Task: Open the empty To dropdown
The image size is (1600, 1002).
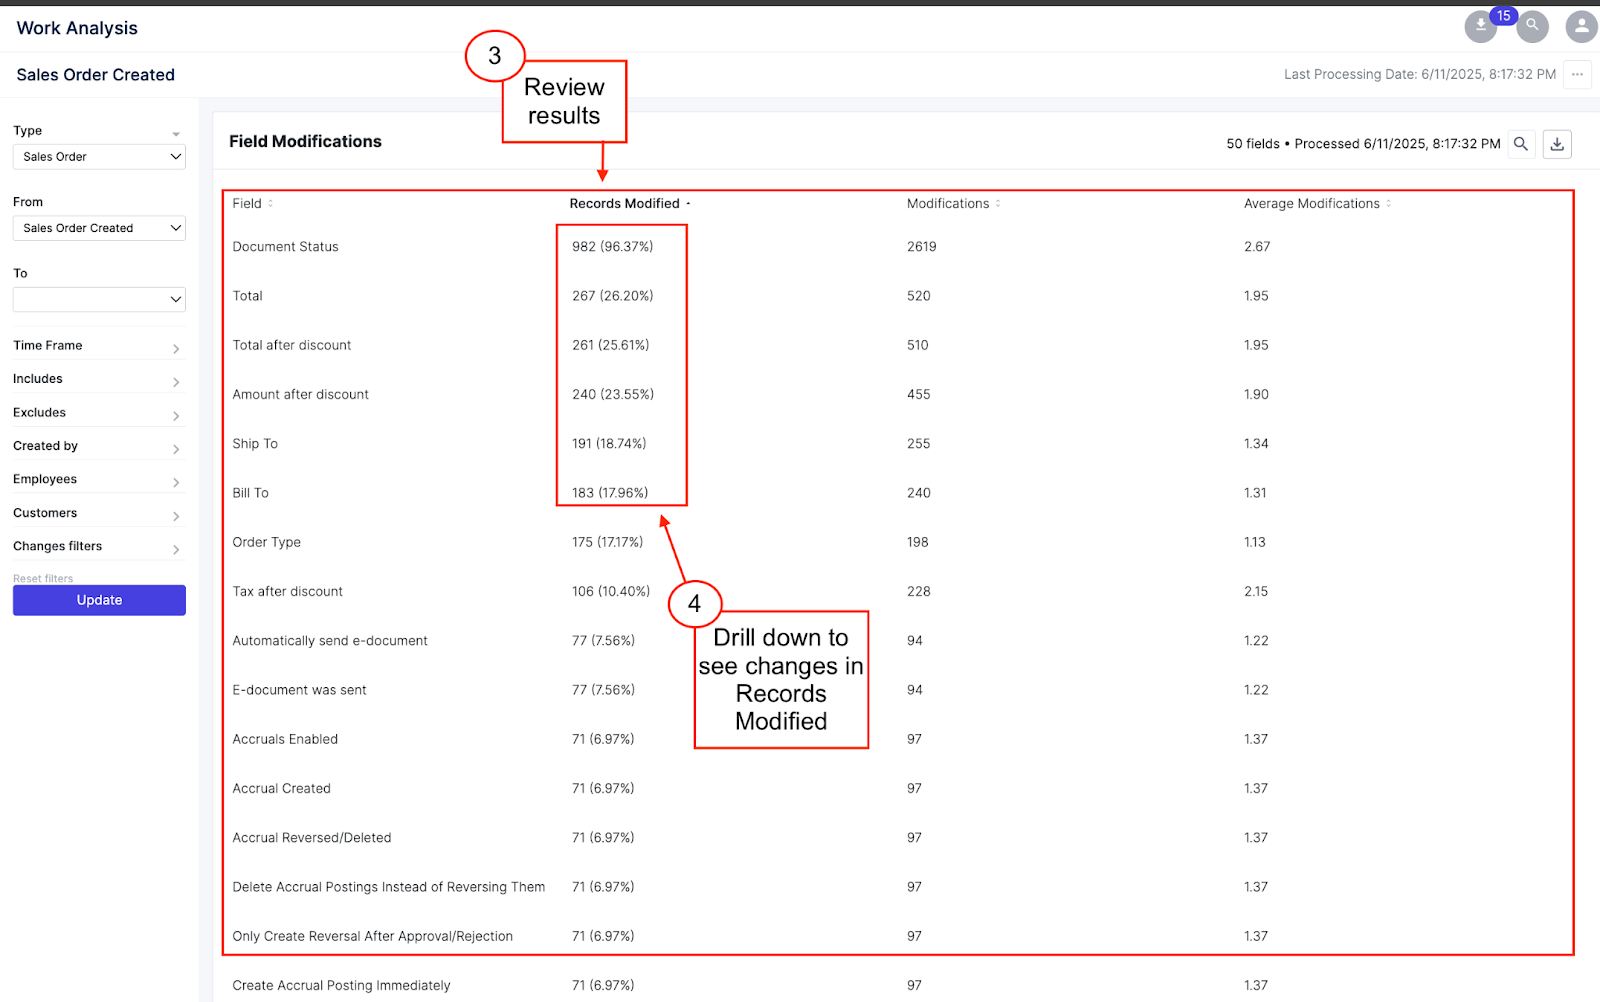Action: point(99,299)
